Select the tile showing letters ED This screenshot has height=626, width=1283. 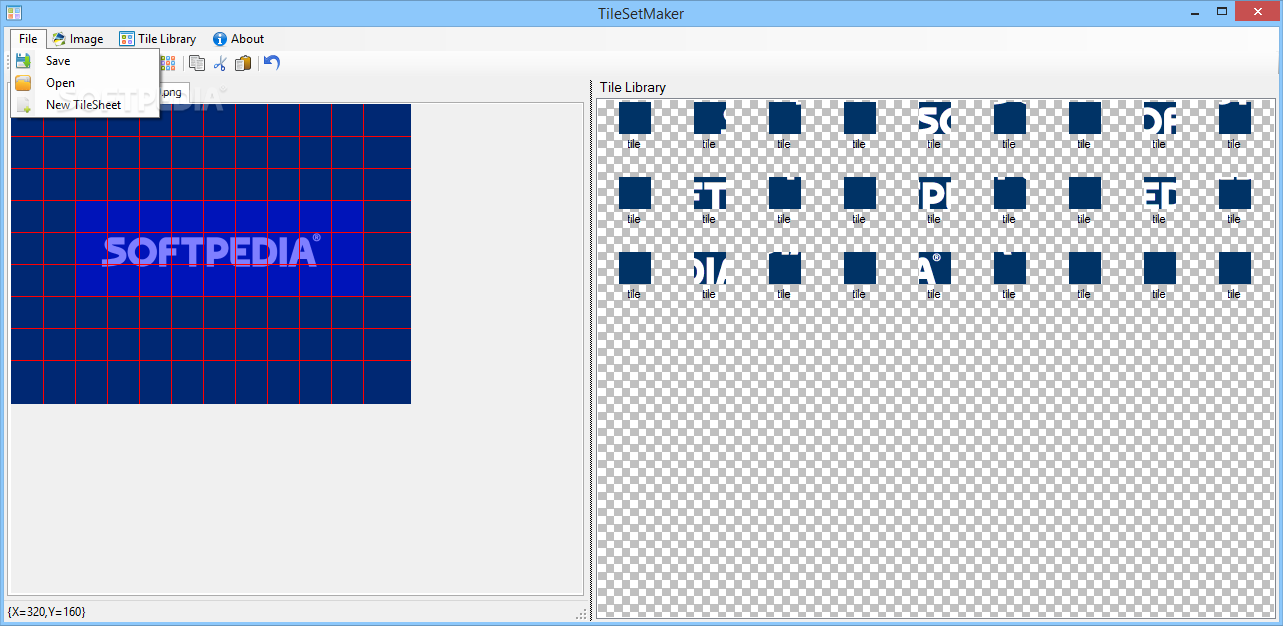1159,193
